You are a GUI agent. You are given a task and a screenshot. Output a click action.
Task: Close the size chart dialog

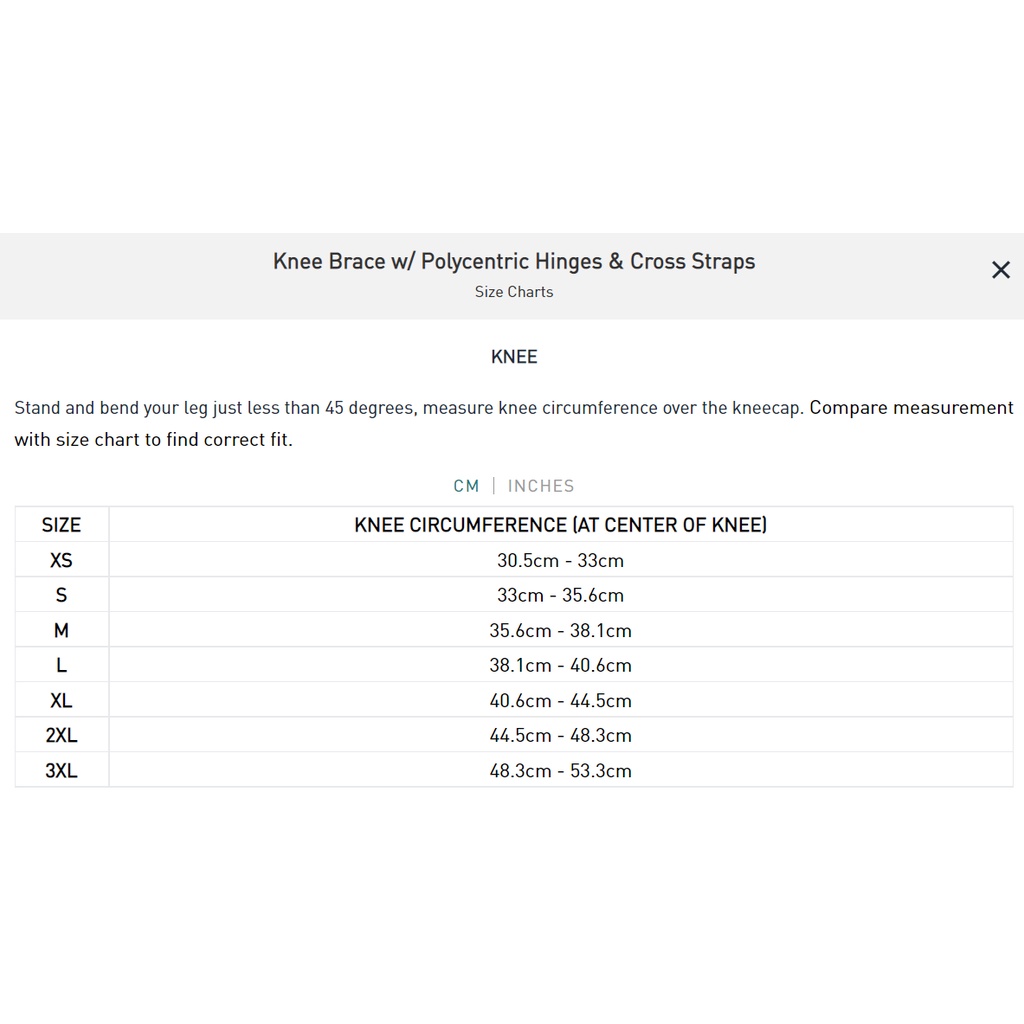1000,270
